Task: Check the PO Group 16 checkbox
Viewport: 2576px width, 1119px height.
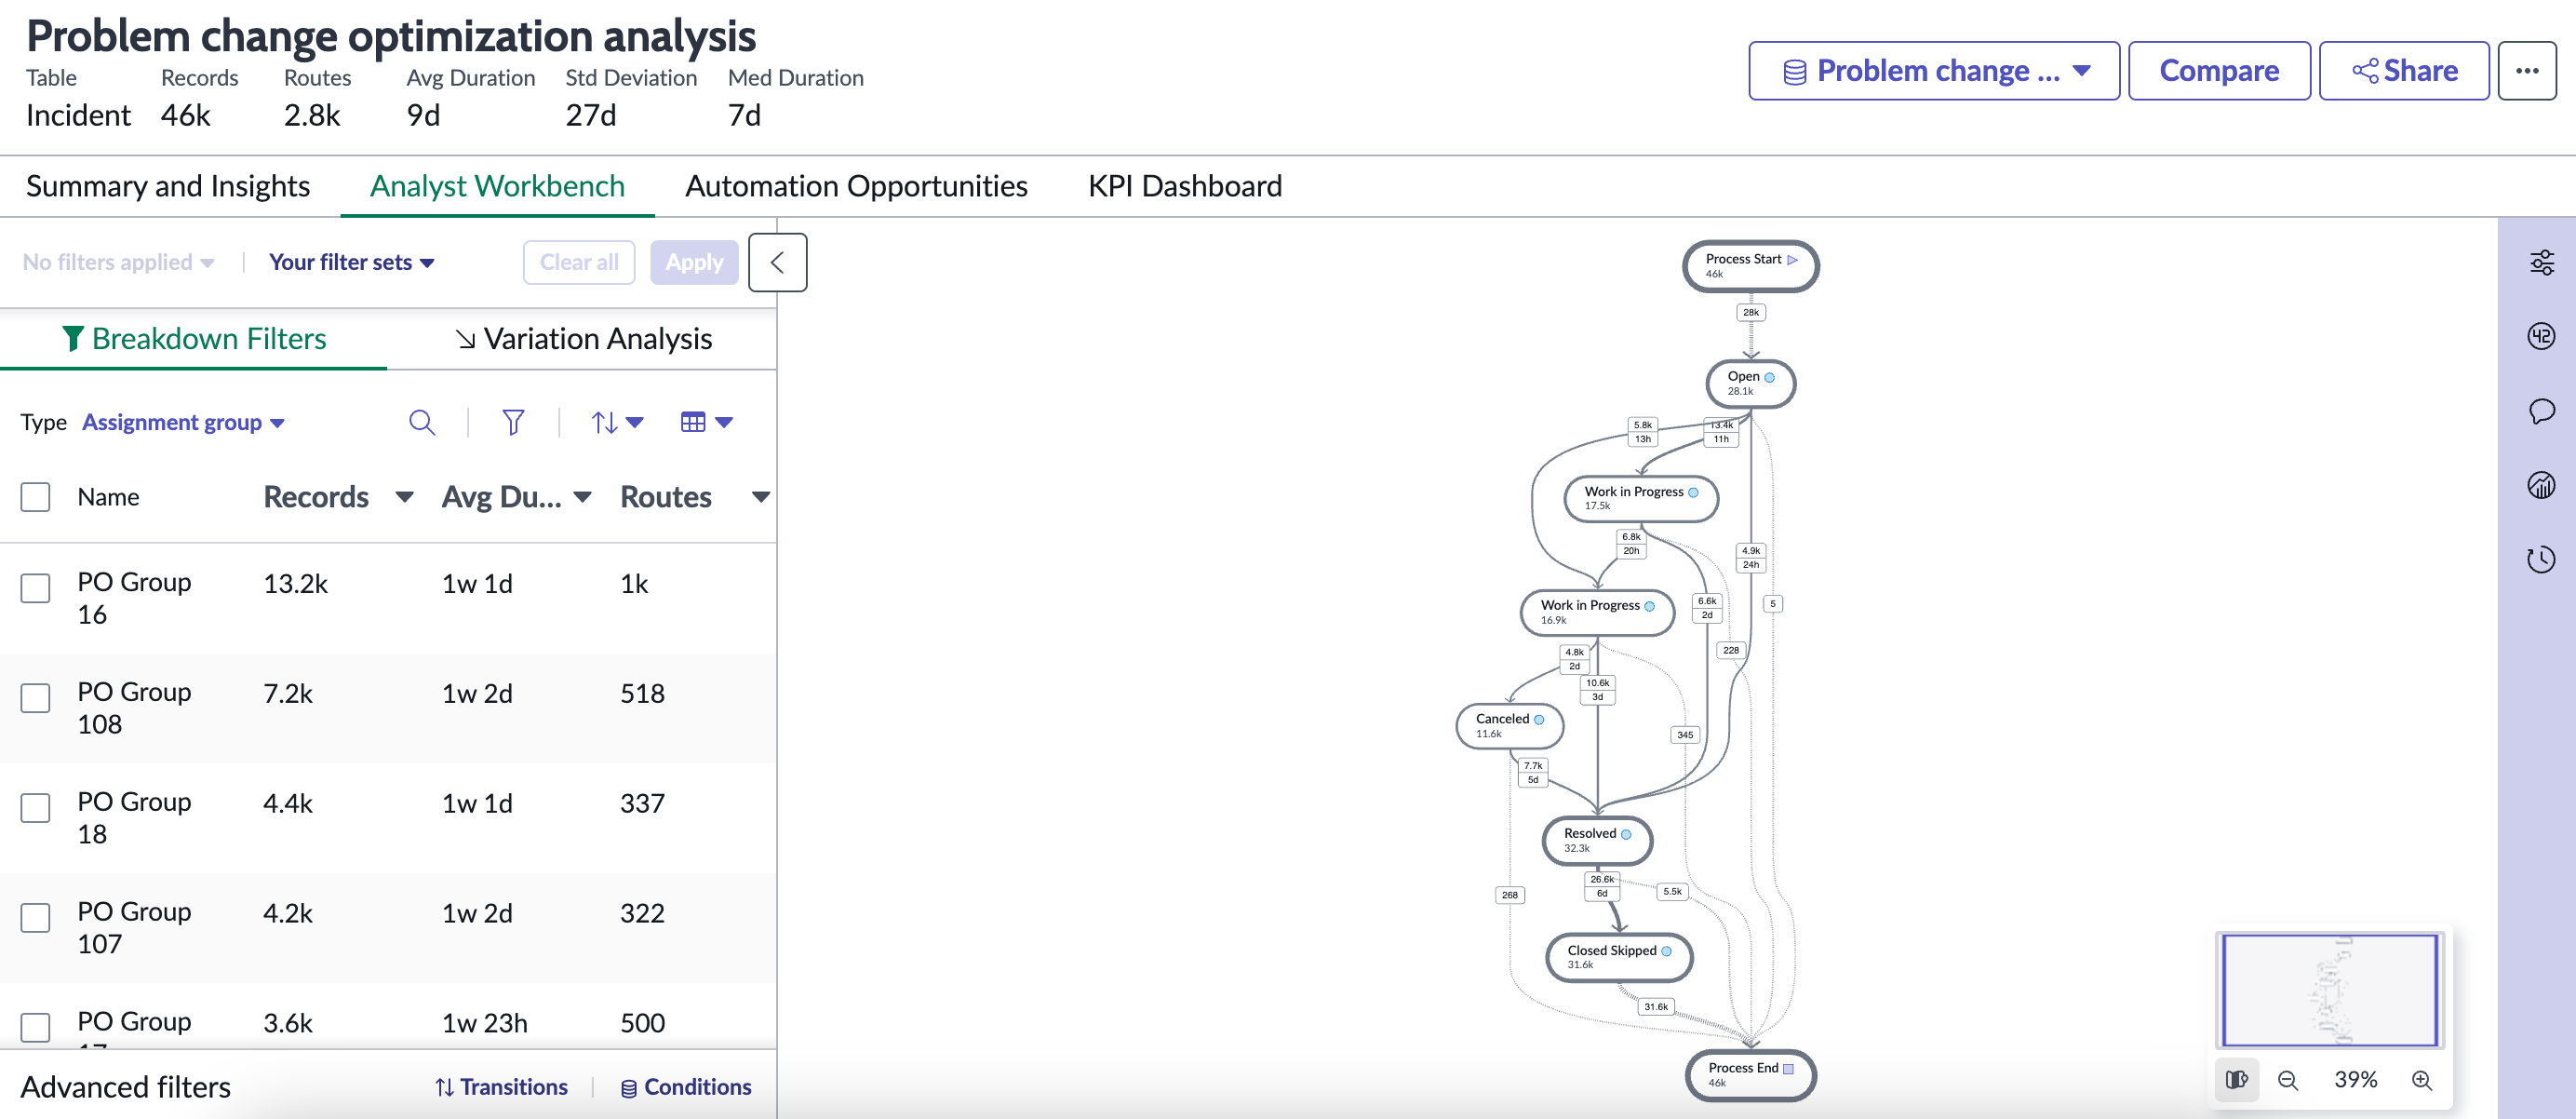Action: coord(36,588)
